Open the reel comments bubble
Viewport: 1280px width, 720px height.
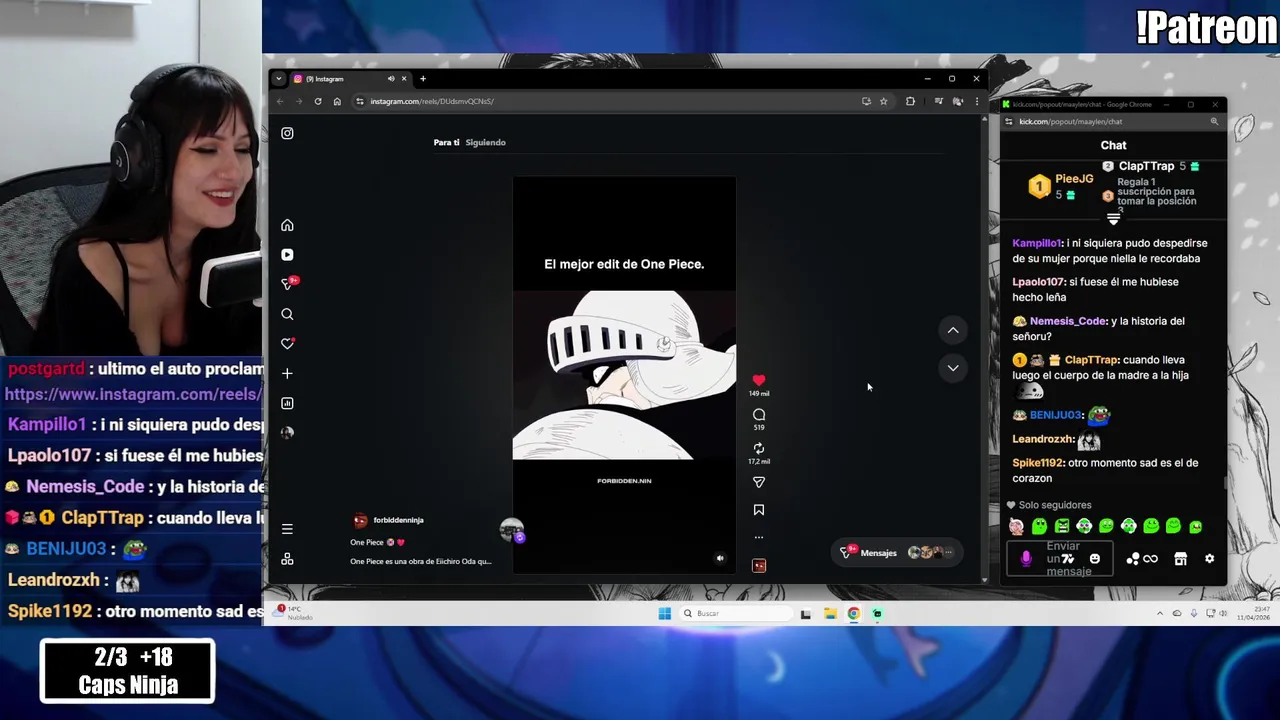[759, 414]
